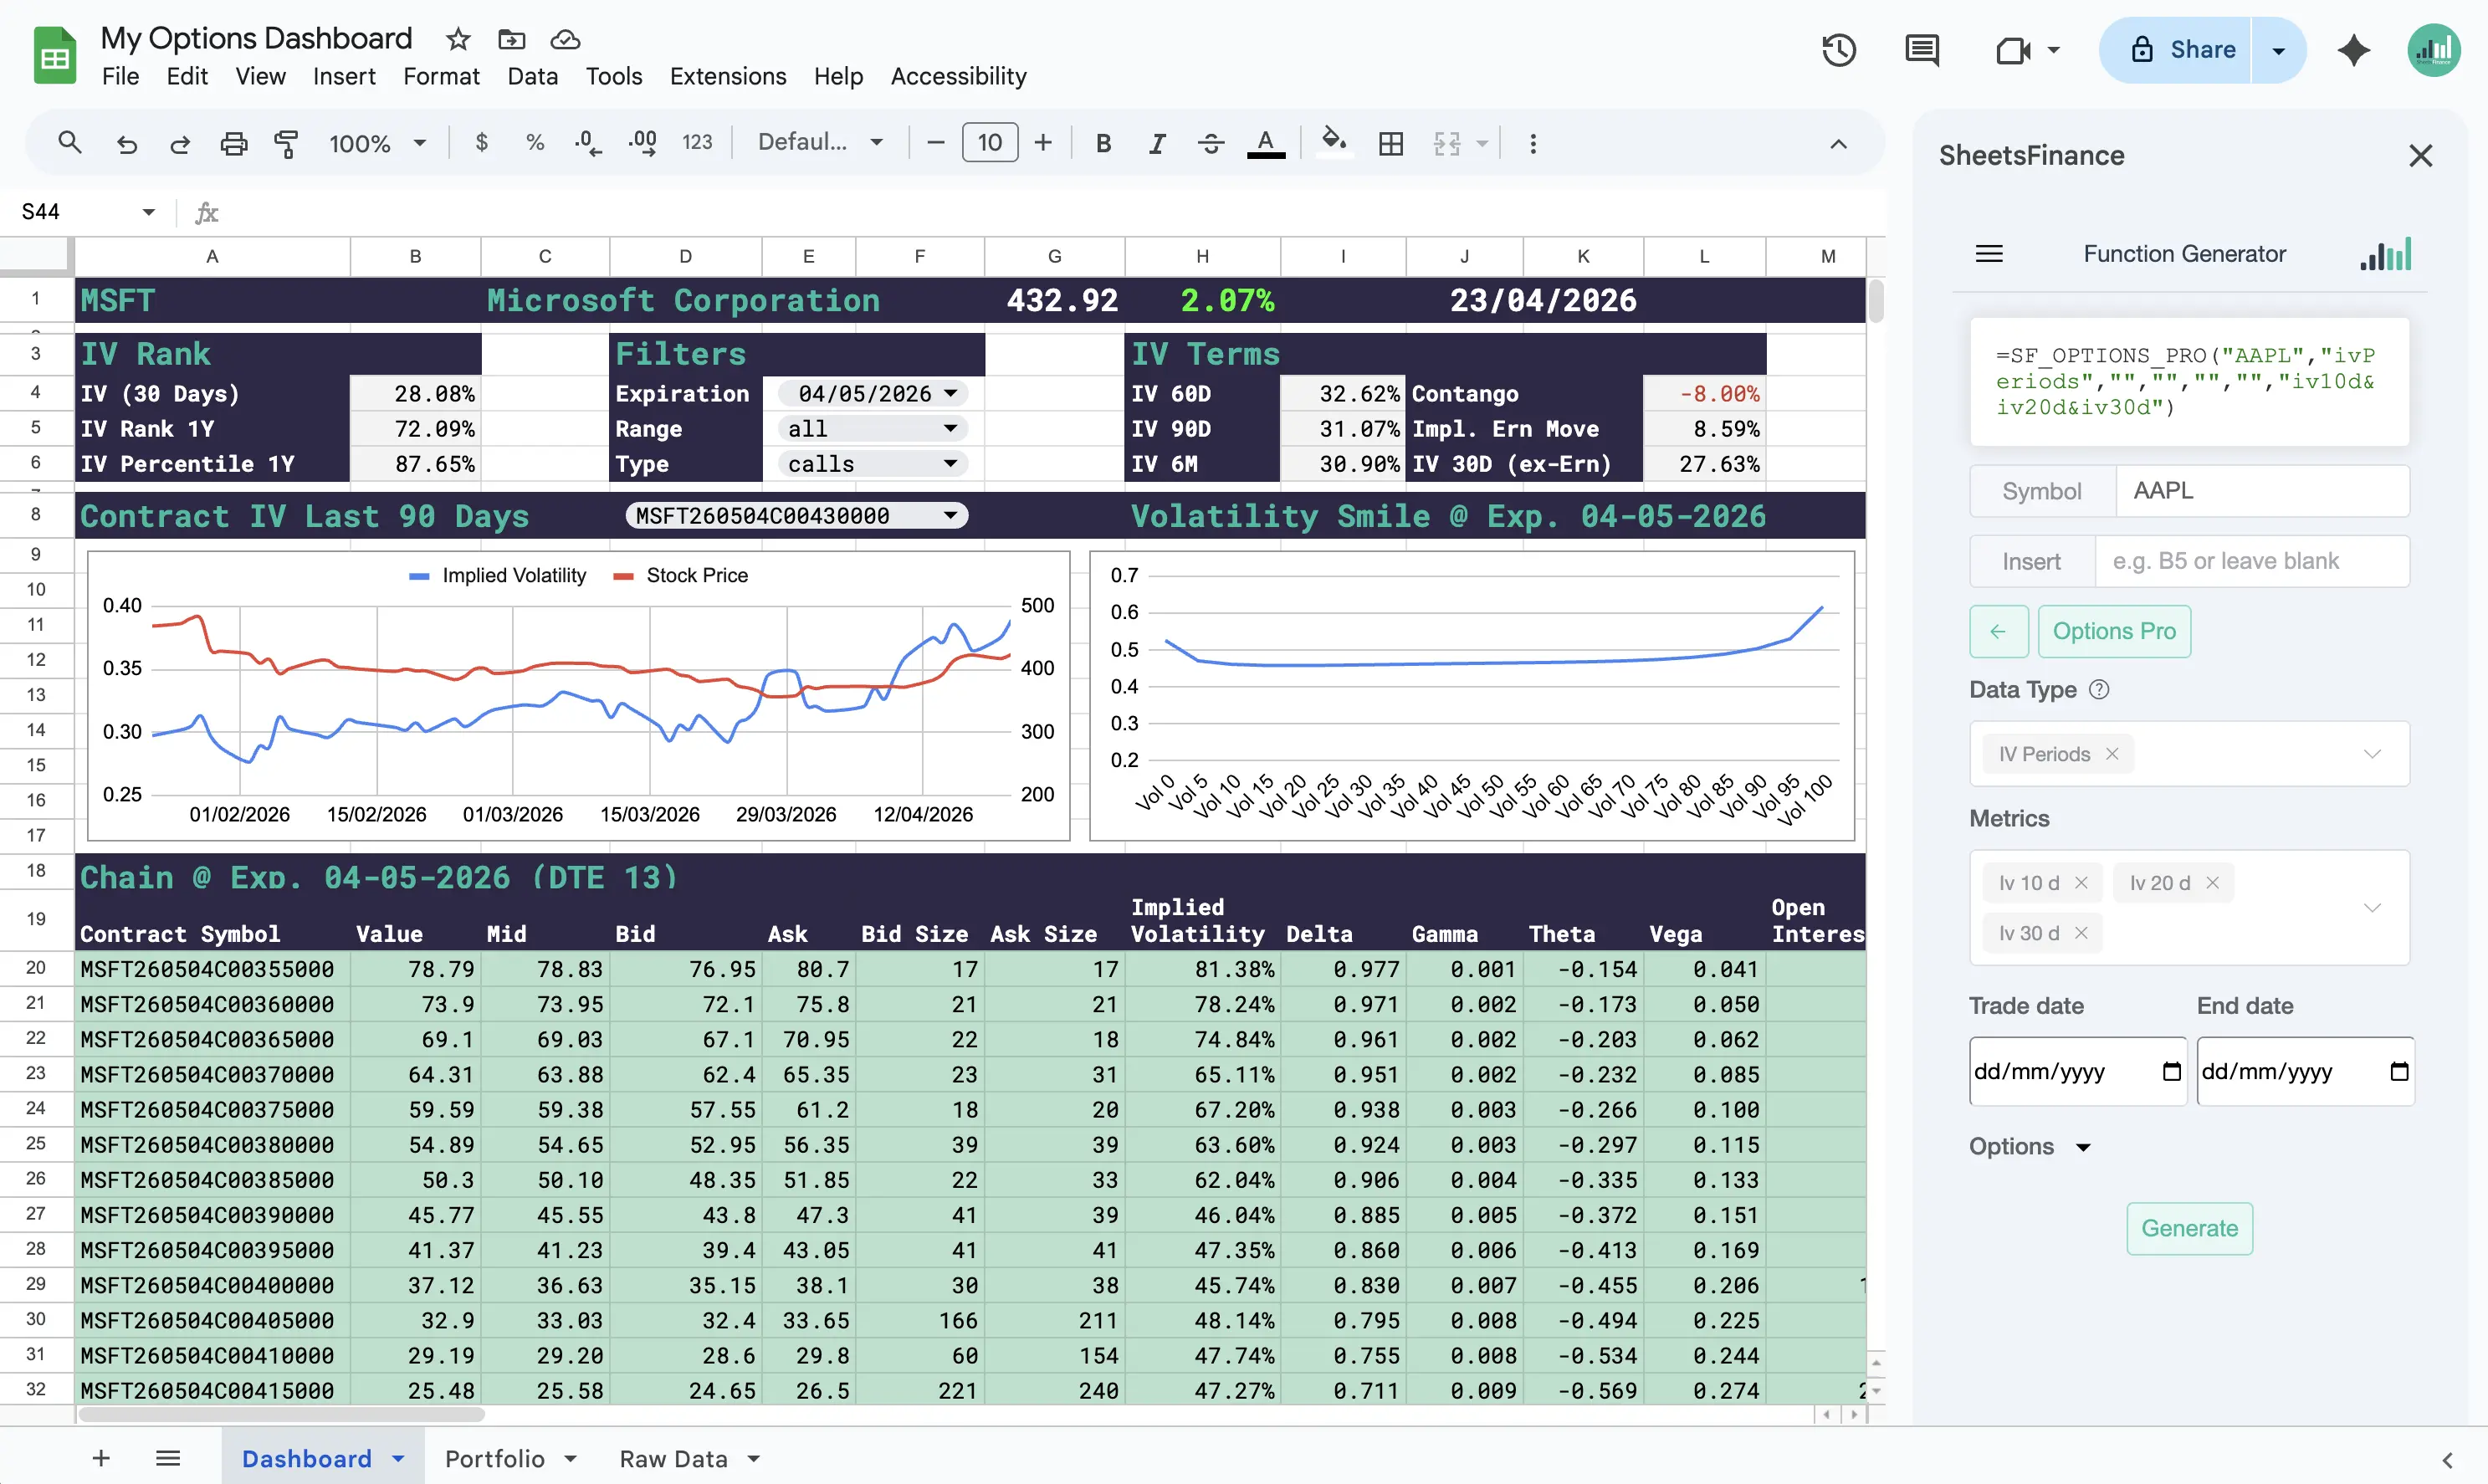The width and height of the screenshot is (2488, 1484).
Task: Click the increase decimal places icon
Action: pos(643,143)
